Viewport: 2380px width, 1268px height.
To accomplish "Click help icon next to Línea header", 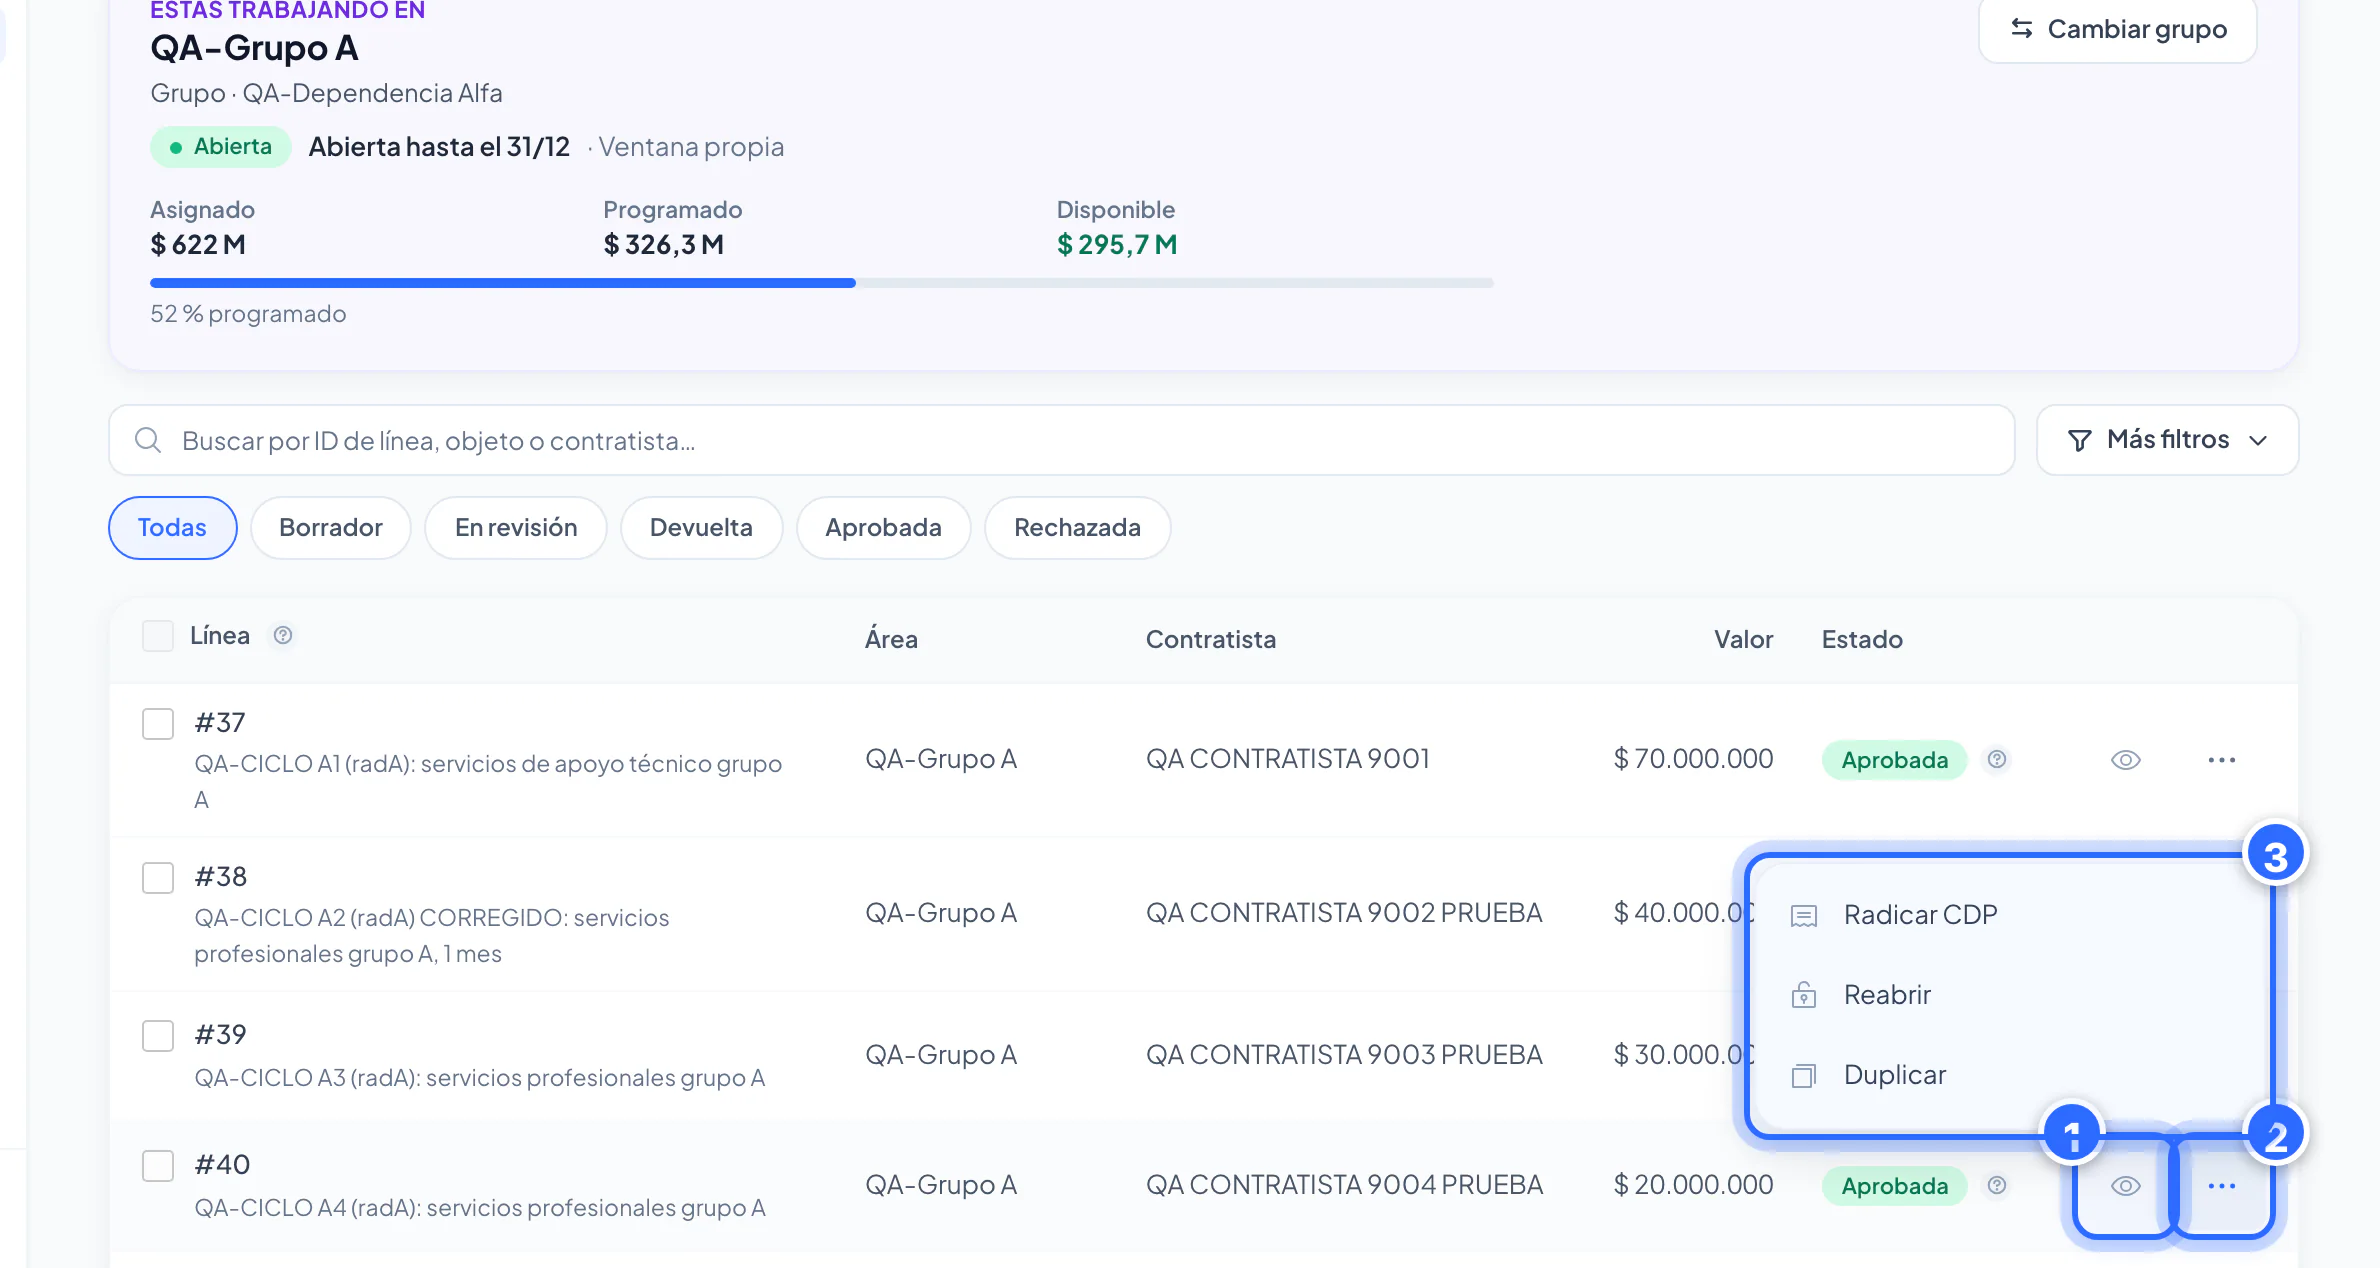I will [x=283, y=636].
